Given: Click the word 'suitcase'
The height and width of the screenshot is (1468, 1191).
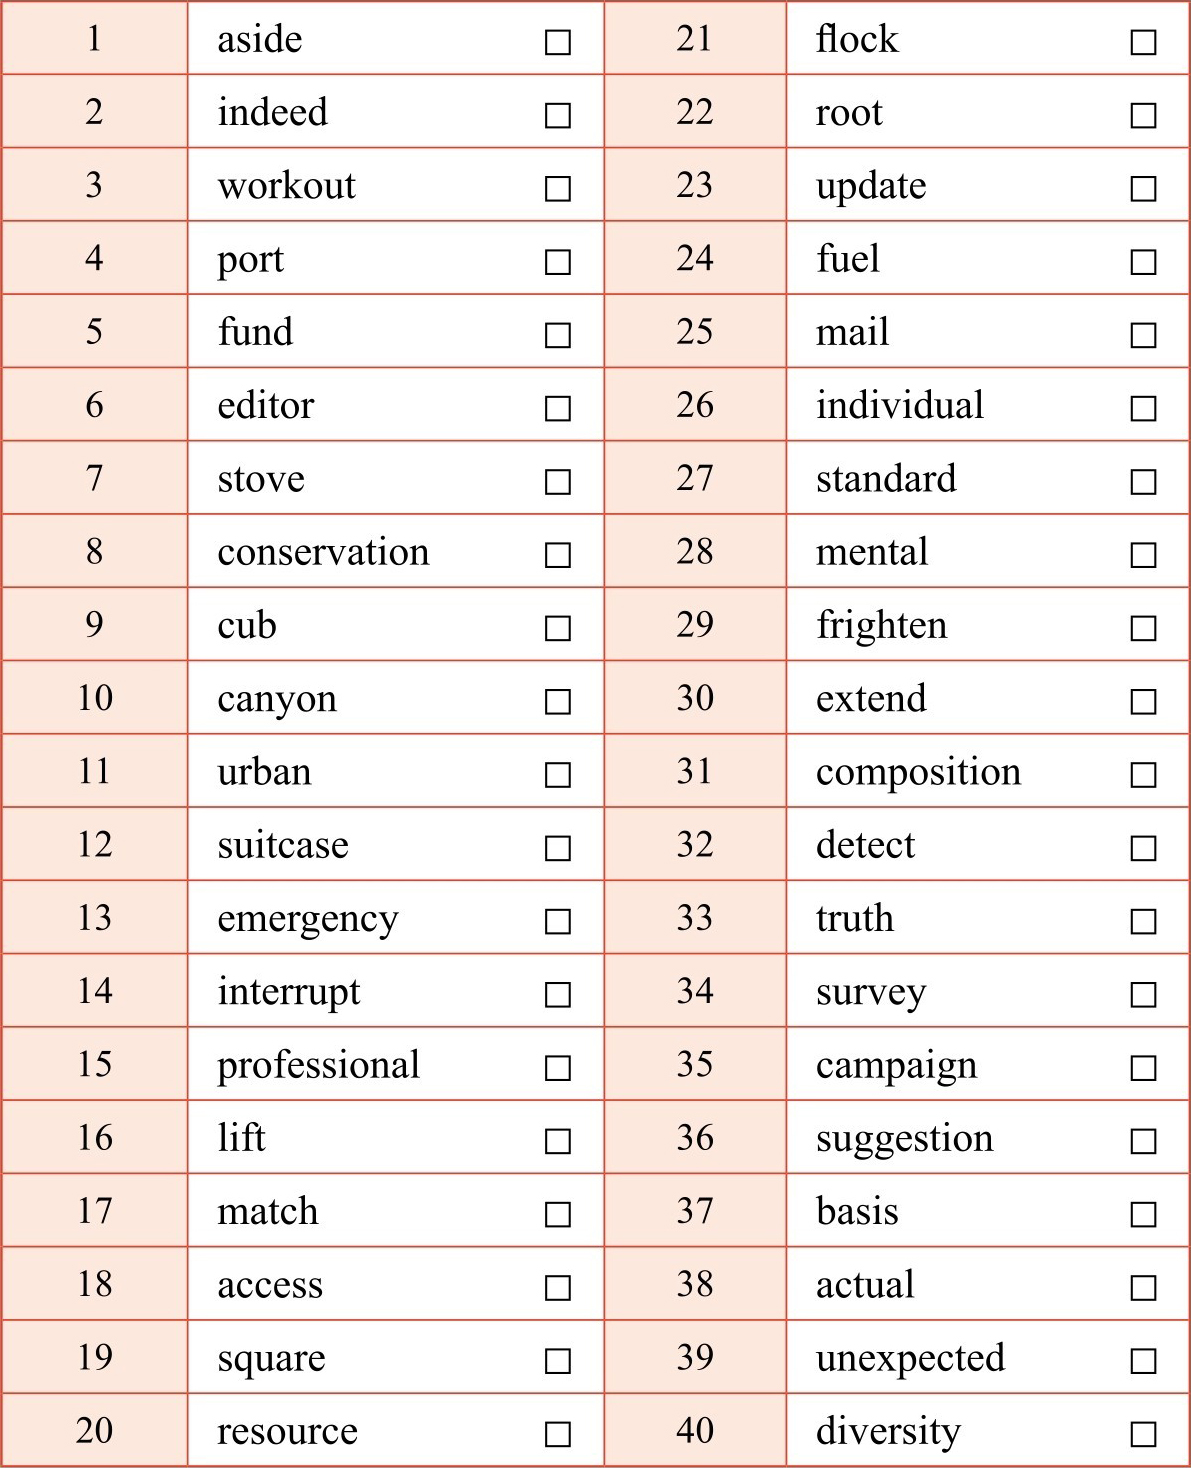Looking at the screenshot, I should (x=283, y=845).
